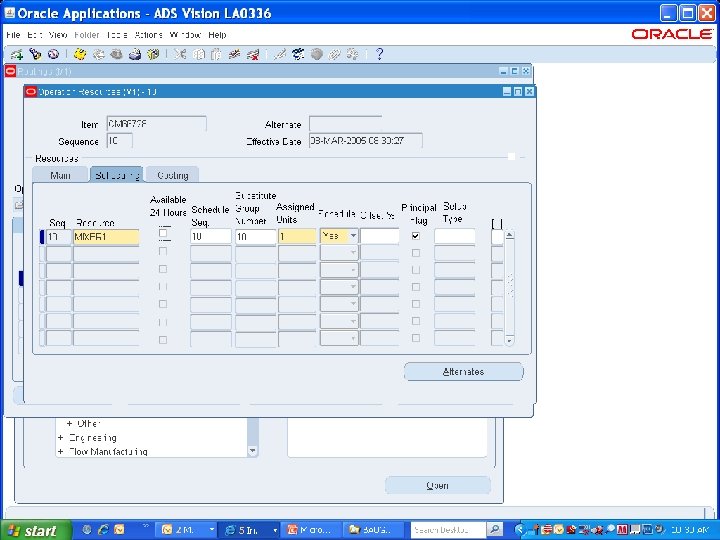Click the red M tray icon
The height and width of the screenshot is (540, 720).
click(622, 530)
